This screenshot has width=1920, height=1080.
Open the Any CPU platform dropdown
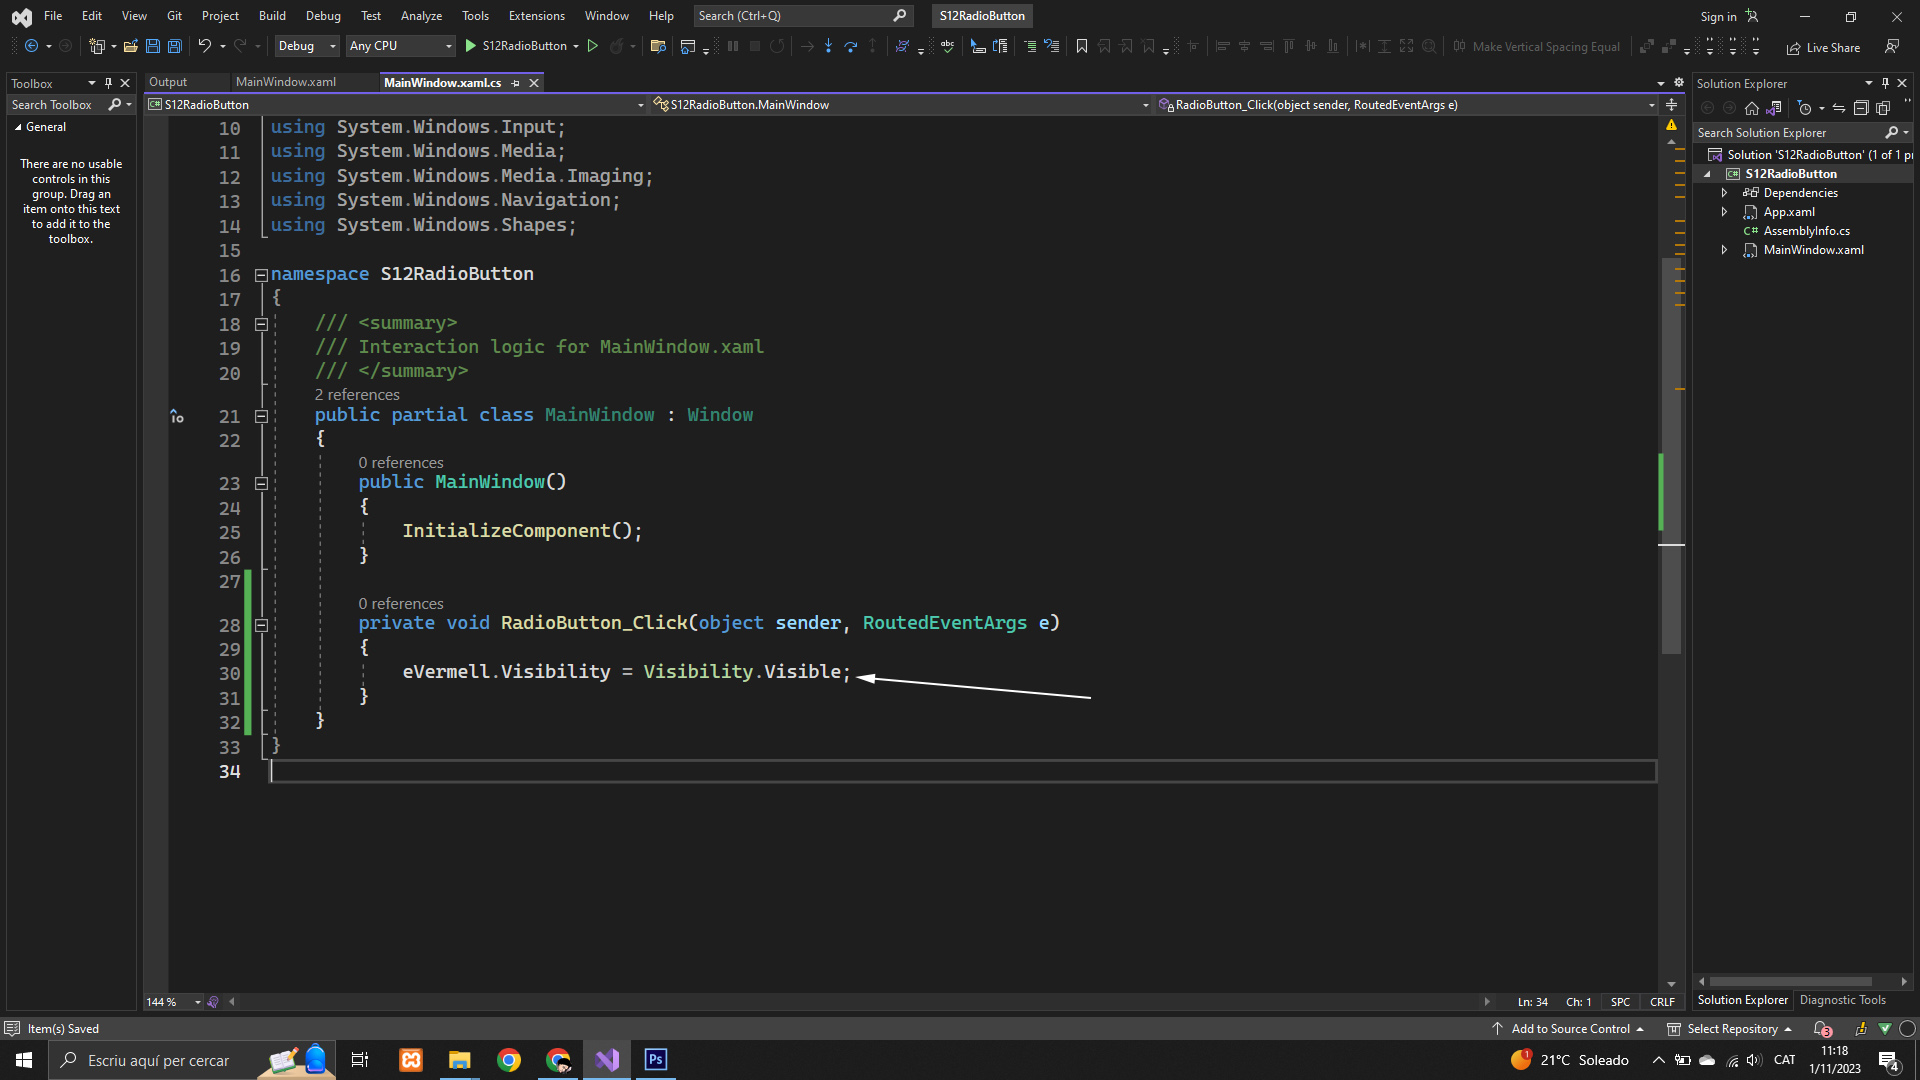pos(400,46)
